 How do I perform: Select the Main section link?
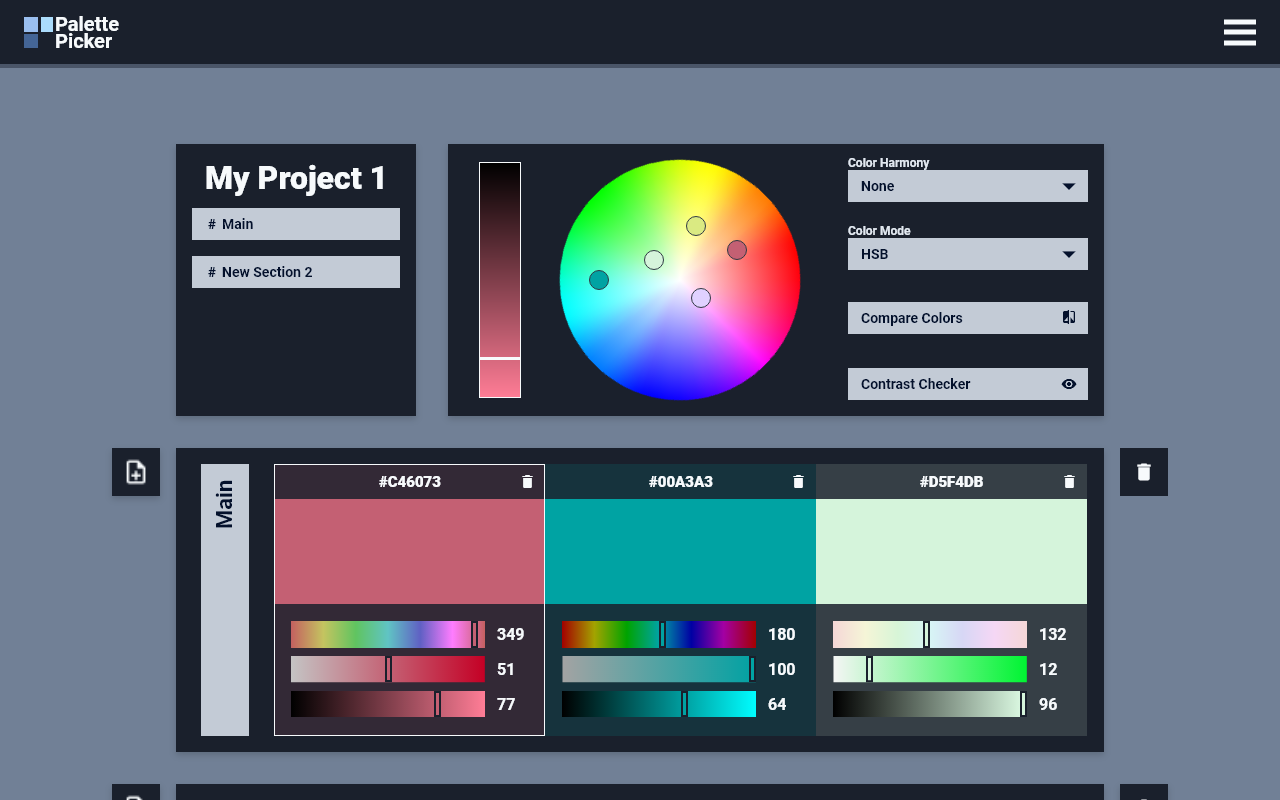pos(295,223)
